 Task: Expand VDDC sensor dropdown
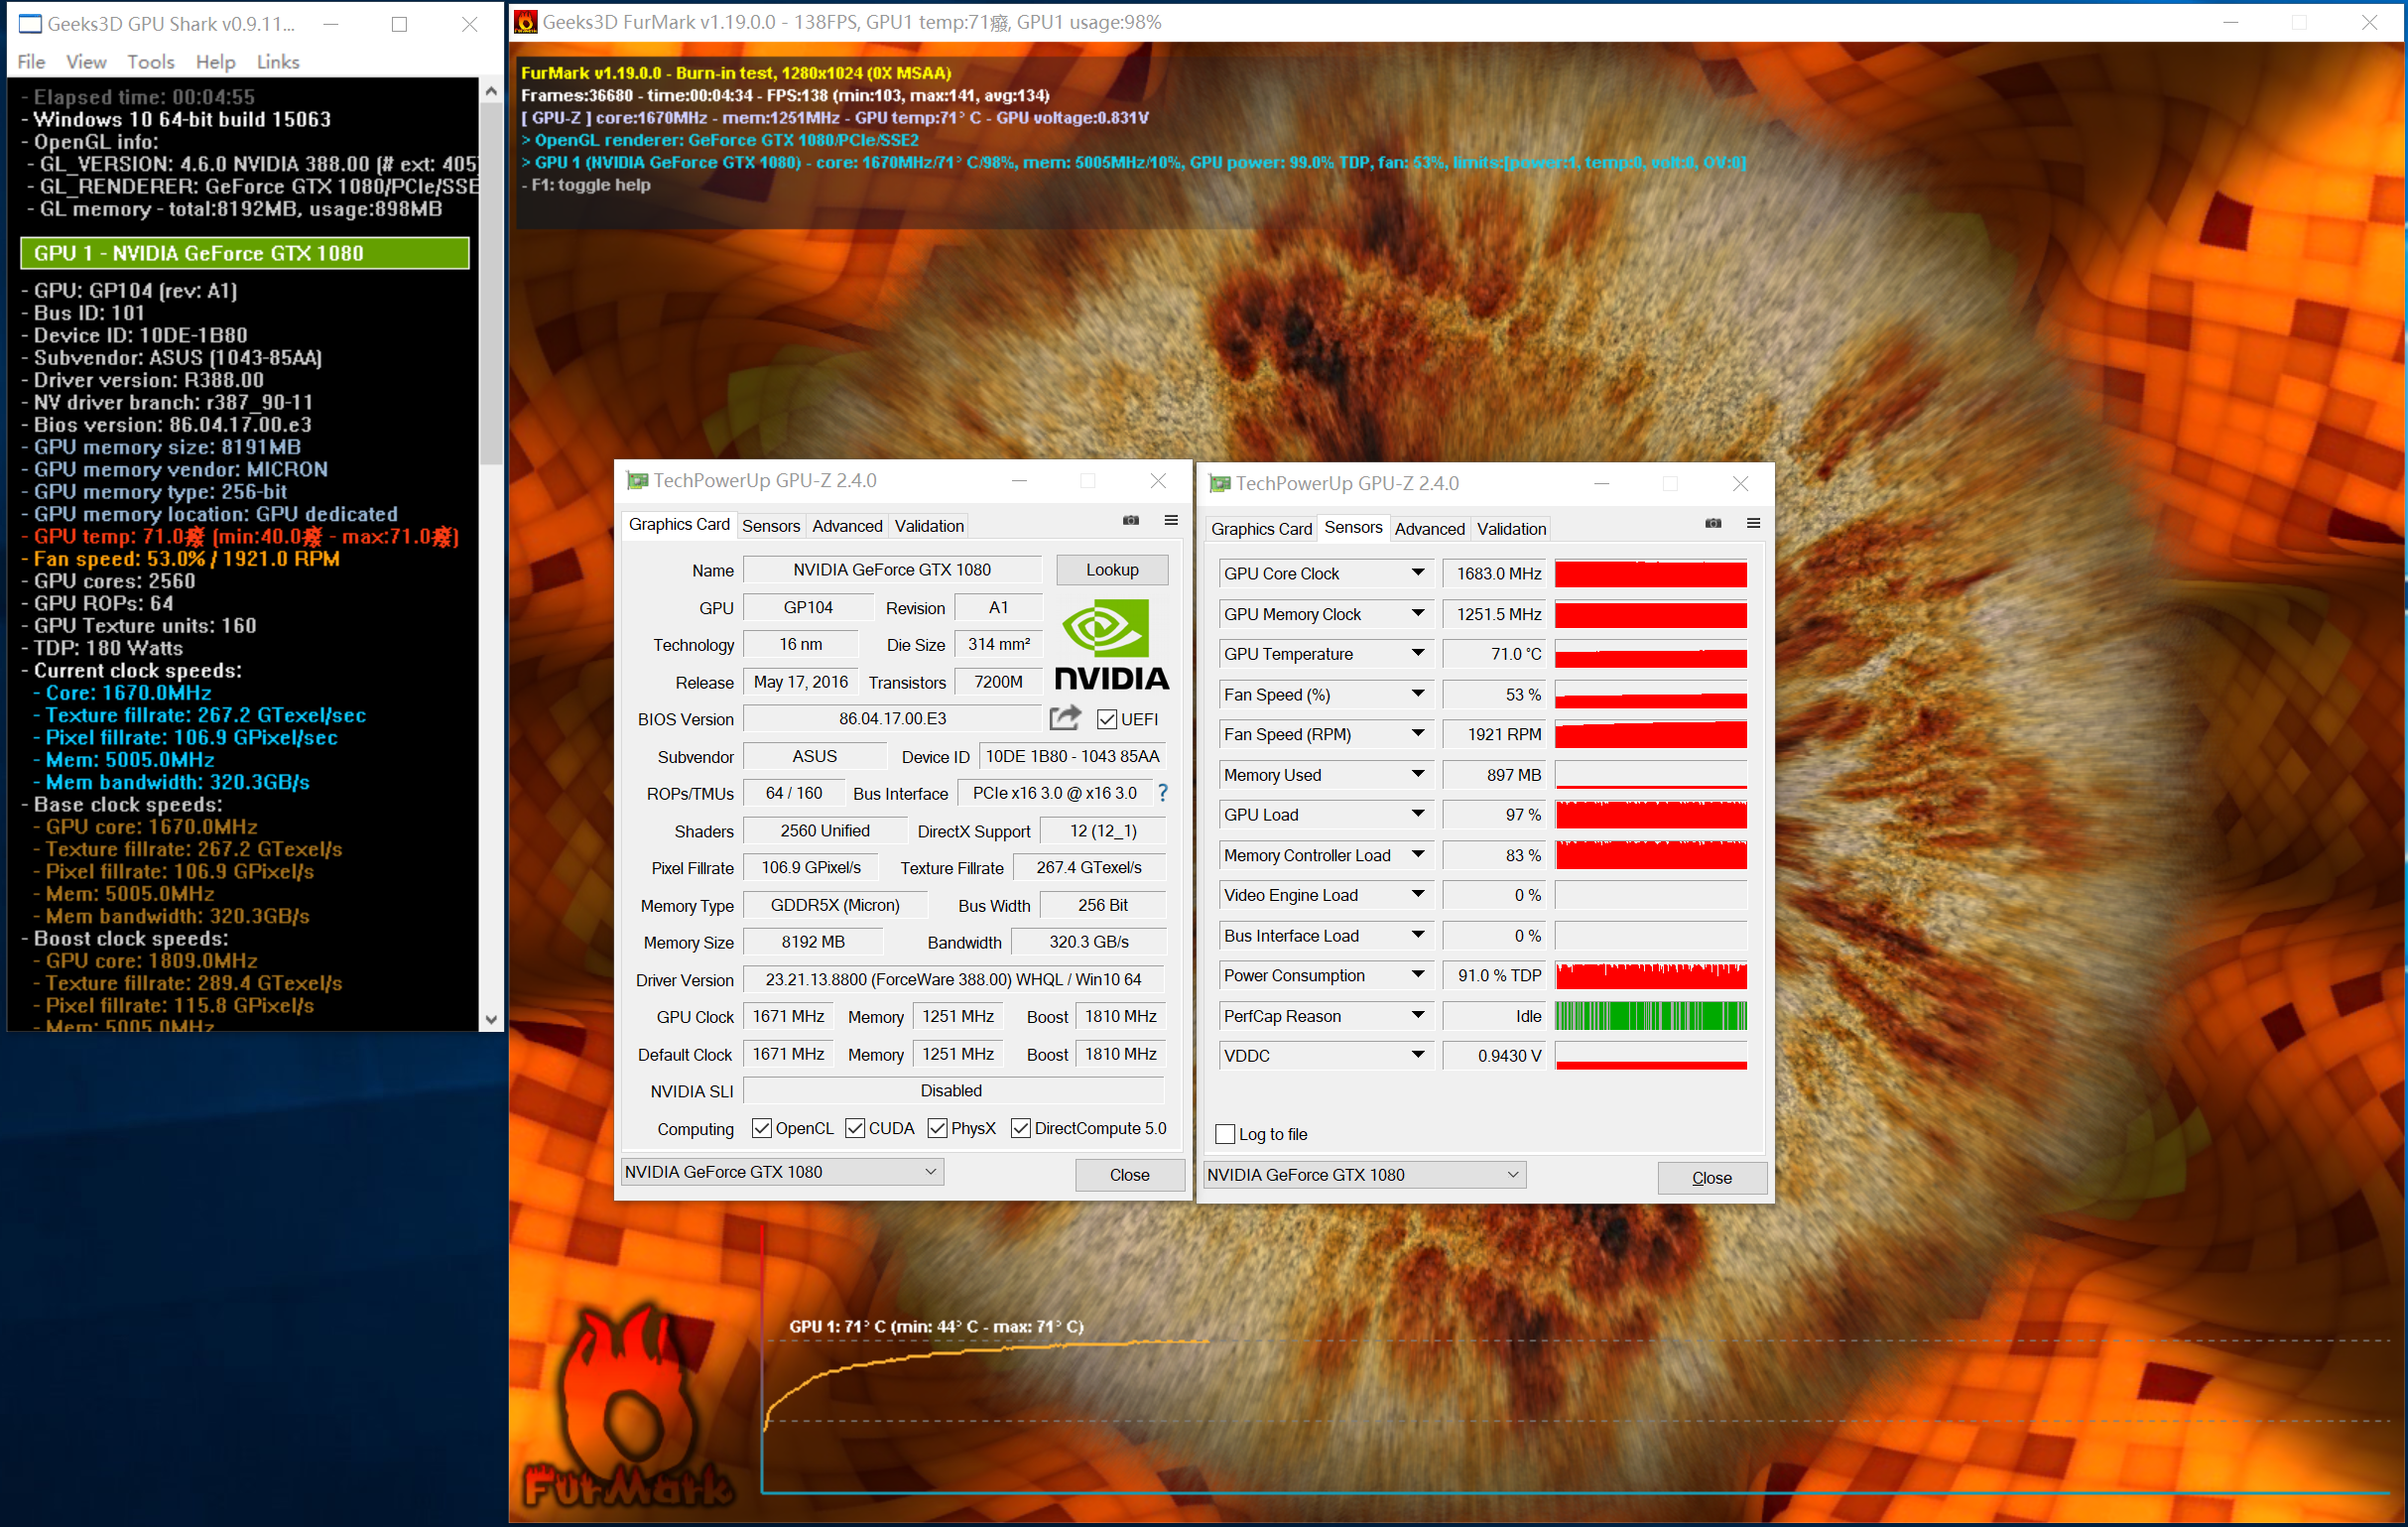pos(1418,1055)
